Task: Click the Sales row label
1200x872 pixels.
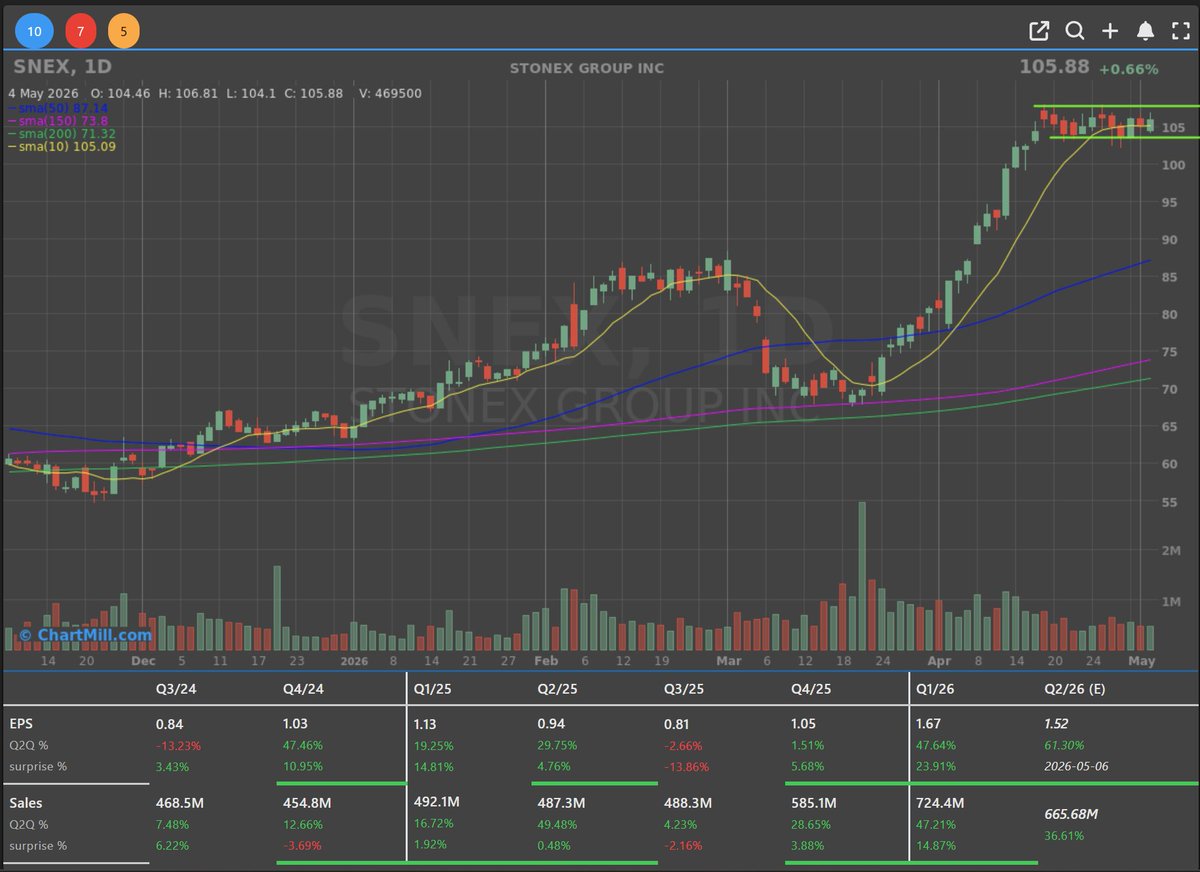Action: coord(25,802)
